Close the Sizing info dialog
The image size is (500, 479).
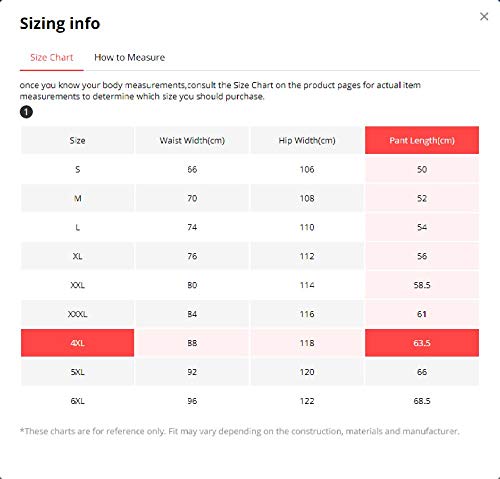pyautogui.click(x=484, y=16)
